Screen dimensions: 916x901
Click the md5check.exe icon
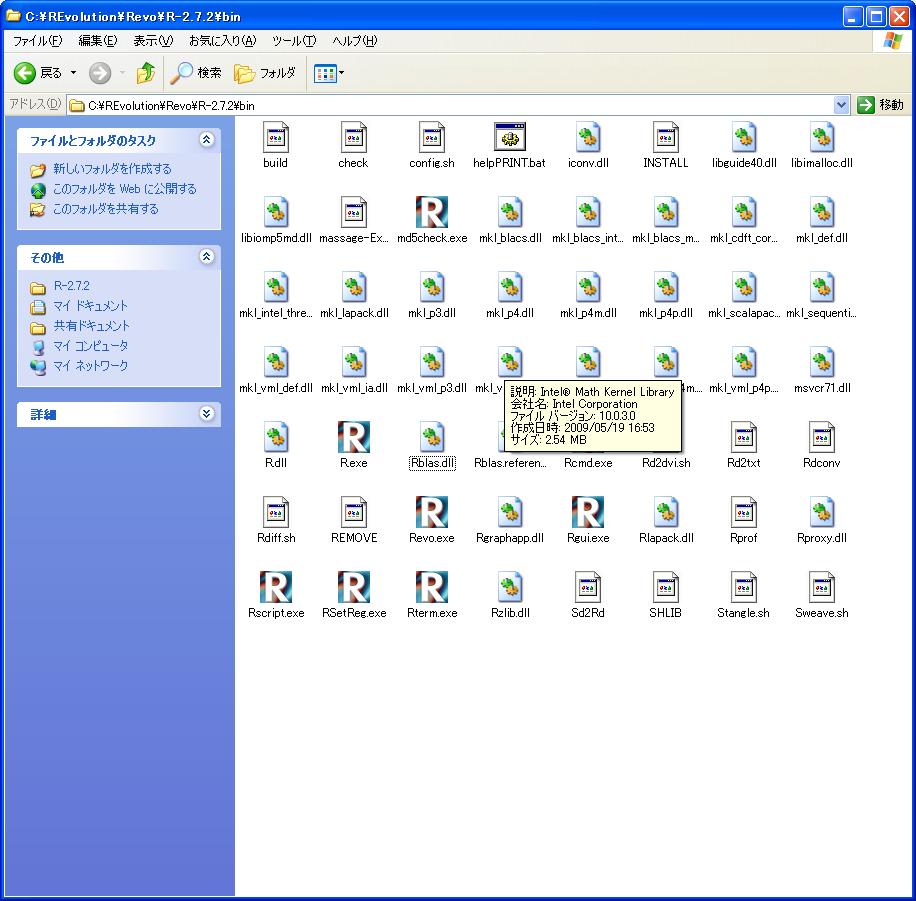point(431,212)
